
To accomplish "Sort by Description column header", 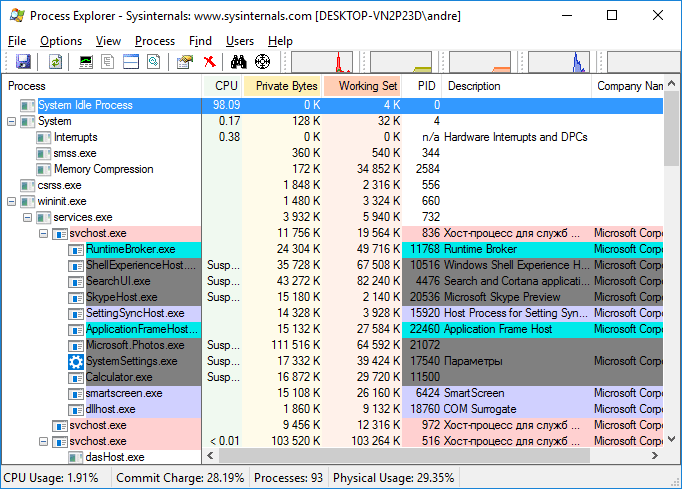I will tap(517, 86).
